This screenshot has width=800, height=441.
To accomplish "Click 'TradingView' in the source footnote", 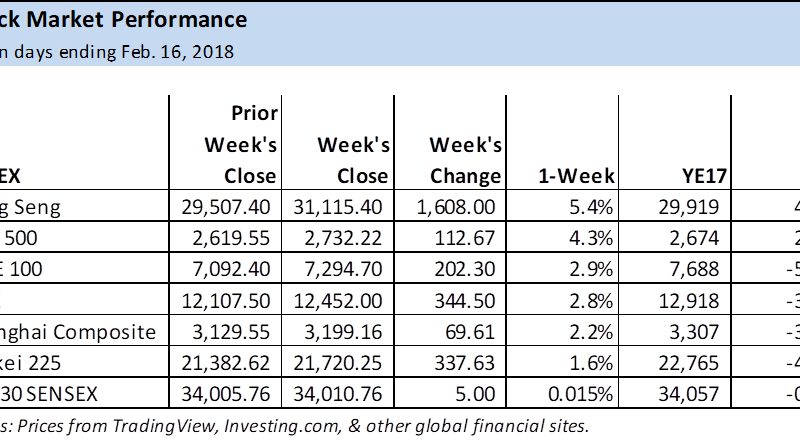I will [163, 426].
